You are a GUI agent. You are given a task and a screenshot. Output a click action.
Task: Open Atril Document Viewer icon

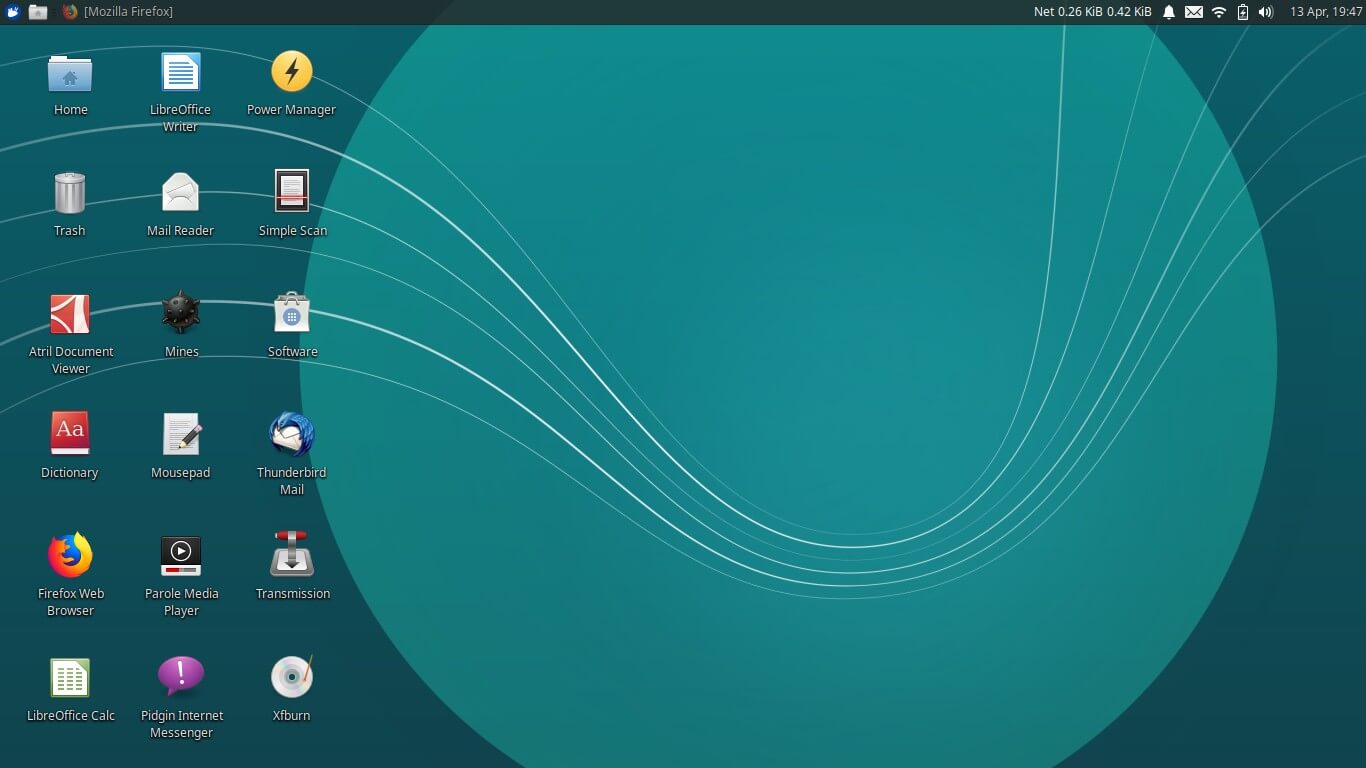coord(70,314)
